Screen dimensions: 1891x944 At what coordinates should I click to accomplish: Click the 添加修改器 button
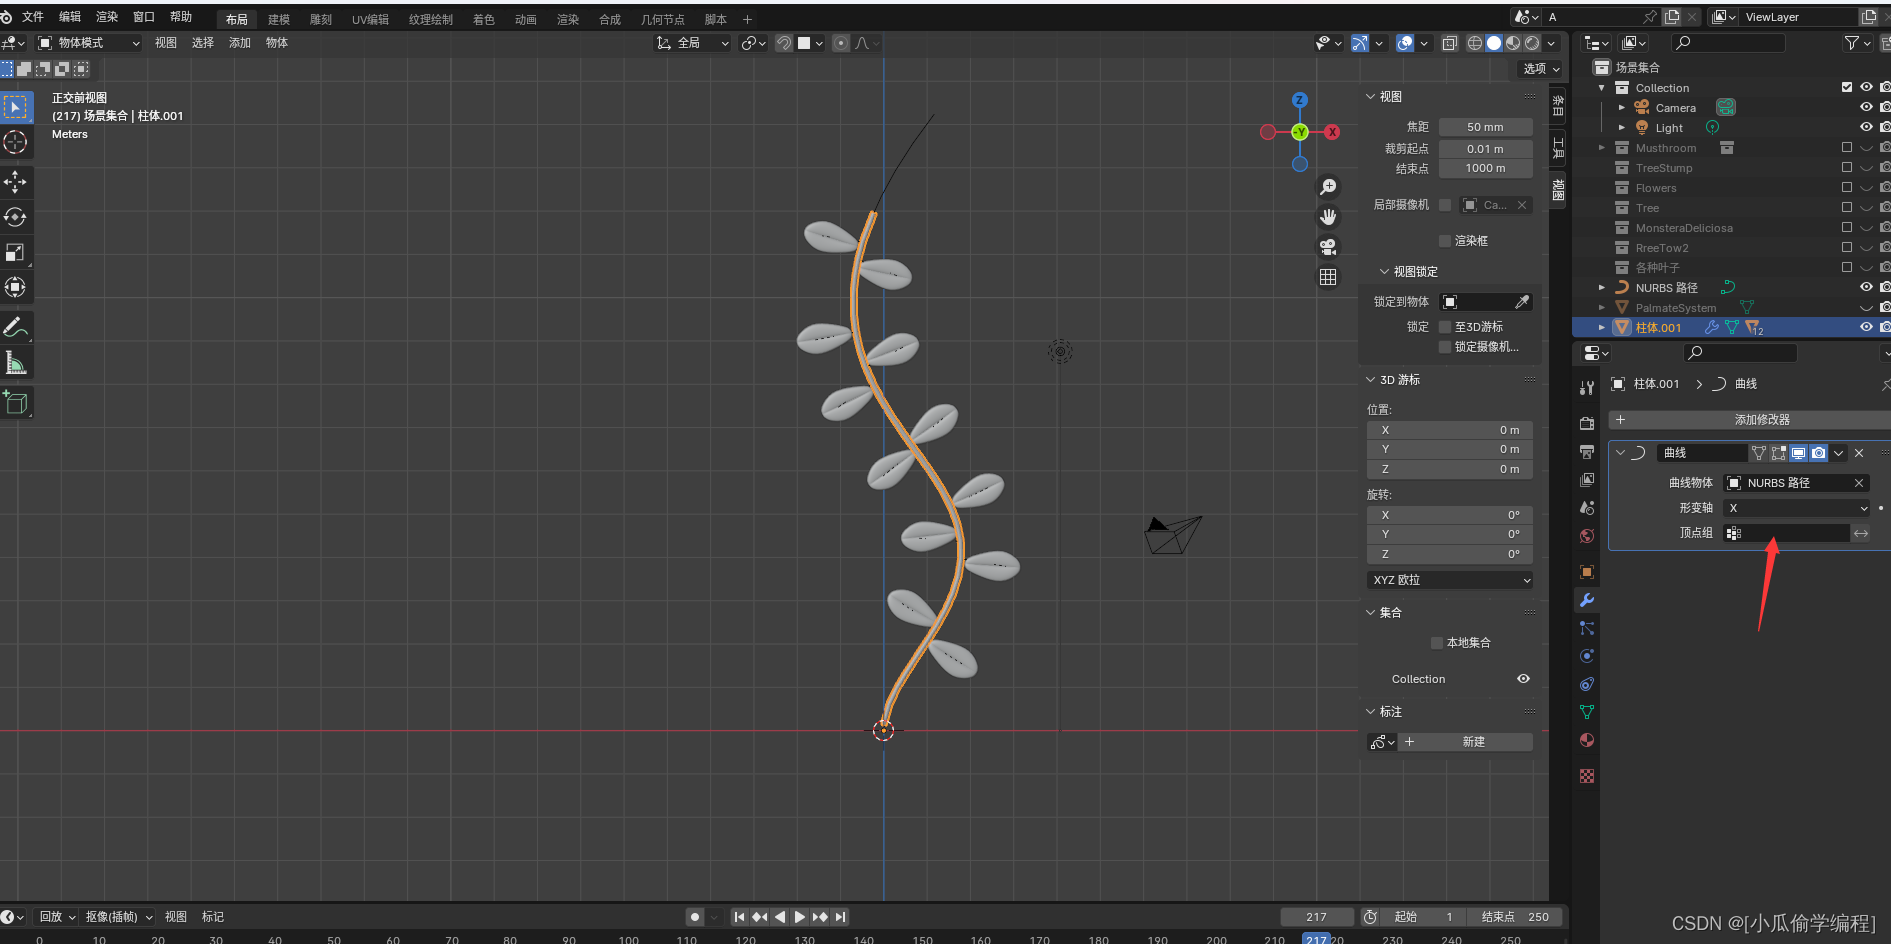[x=1751, y=420]
